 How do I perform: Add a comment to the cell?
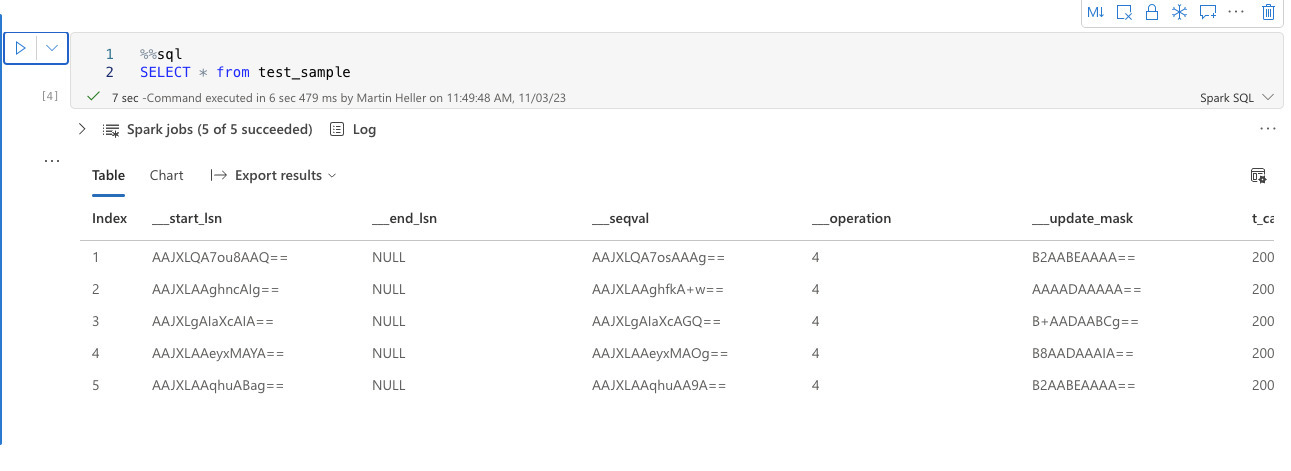click(x=1207, y=12)
